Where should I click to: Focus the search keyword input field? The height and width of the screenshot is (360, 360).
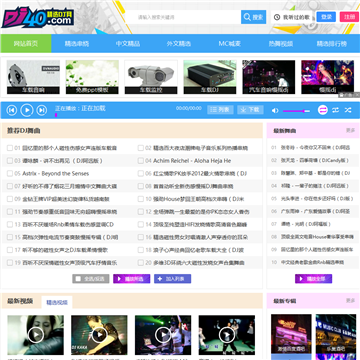point(187,17)
